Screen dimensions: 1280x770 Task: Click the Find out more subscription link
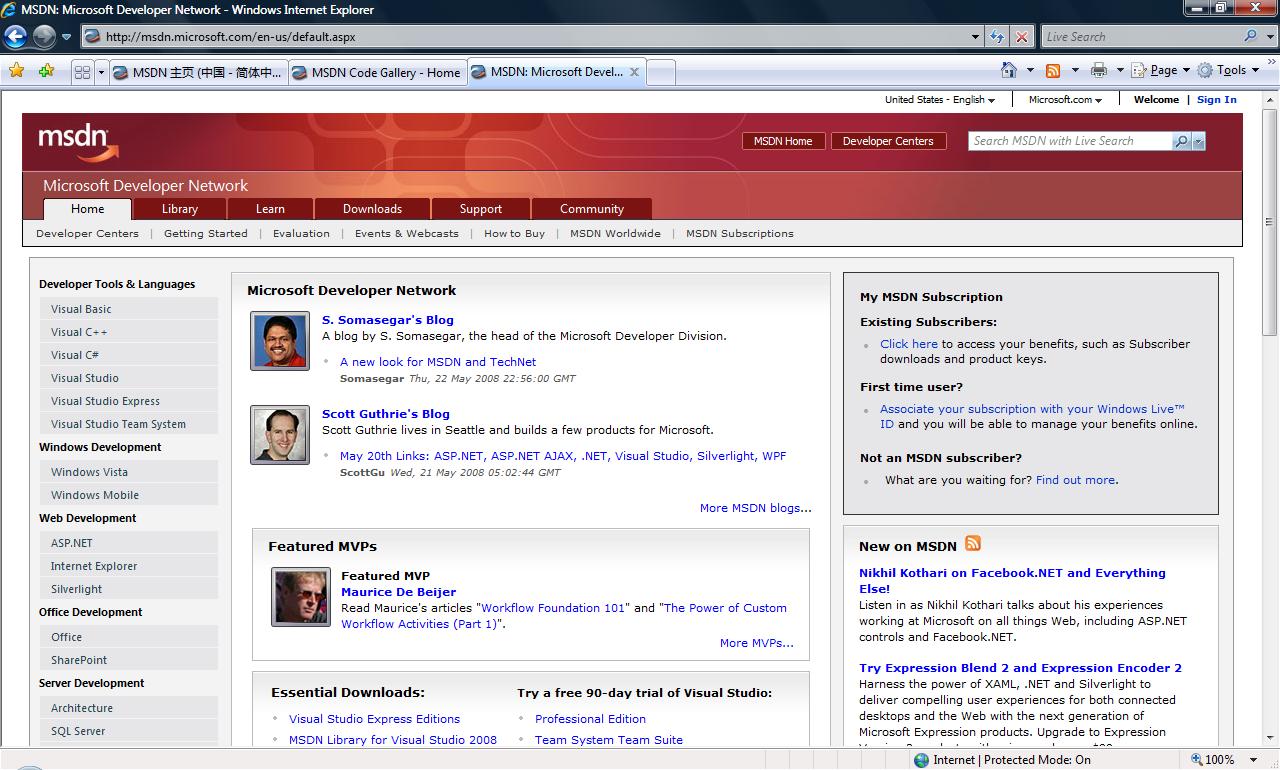point(1075,480)
